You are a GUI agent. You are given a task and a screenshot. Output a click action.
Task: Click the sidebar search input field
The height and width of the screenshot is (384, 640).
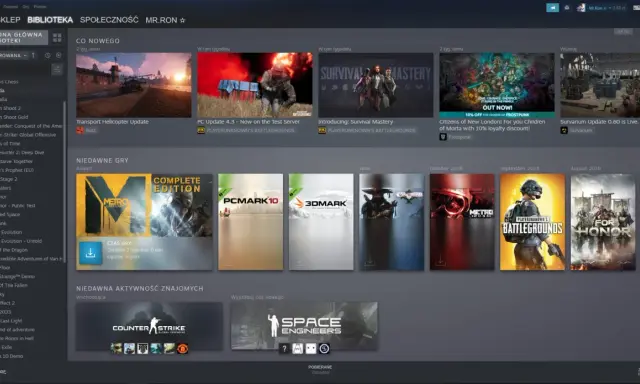tap(24, 69)
